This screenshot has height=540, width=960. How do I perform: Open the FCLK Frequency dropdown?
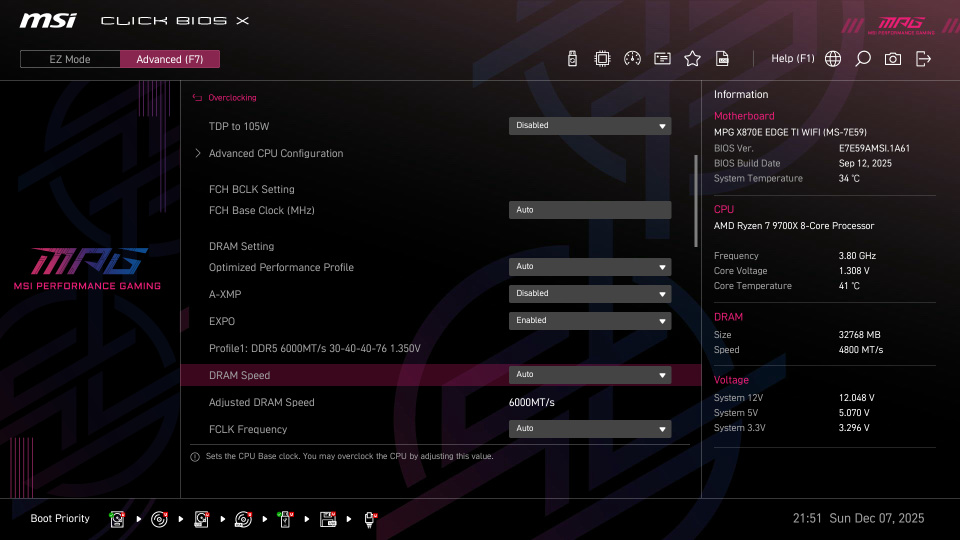[x=590, y=429]
